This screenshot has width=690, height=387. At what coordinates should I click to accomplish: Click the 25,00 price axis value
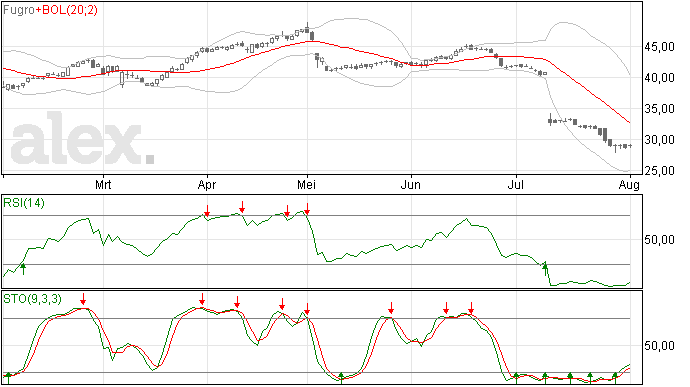point(659,171)
